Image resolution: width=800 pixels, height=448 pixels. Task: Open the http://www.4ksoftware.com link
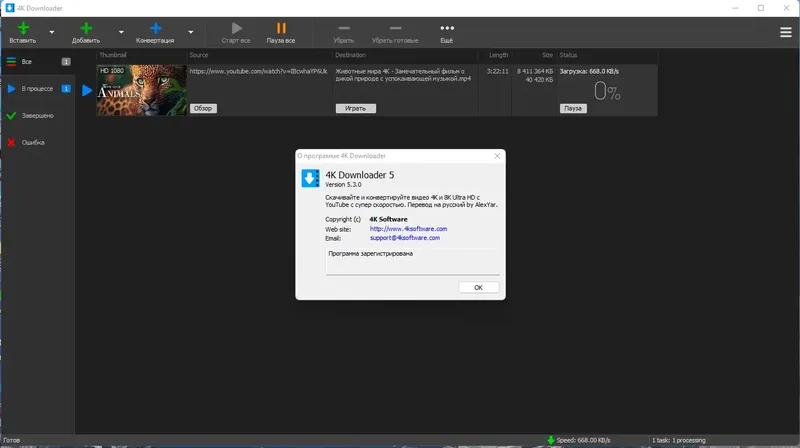tap(408, 229)
